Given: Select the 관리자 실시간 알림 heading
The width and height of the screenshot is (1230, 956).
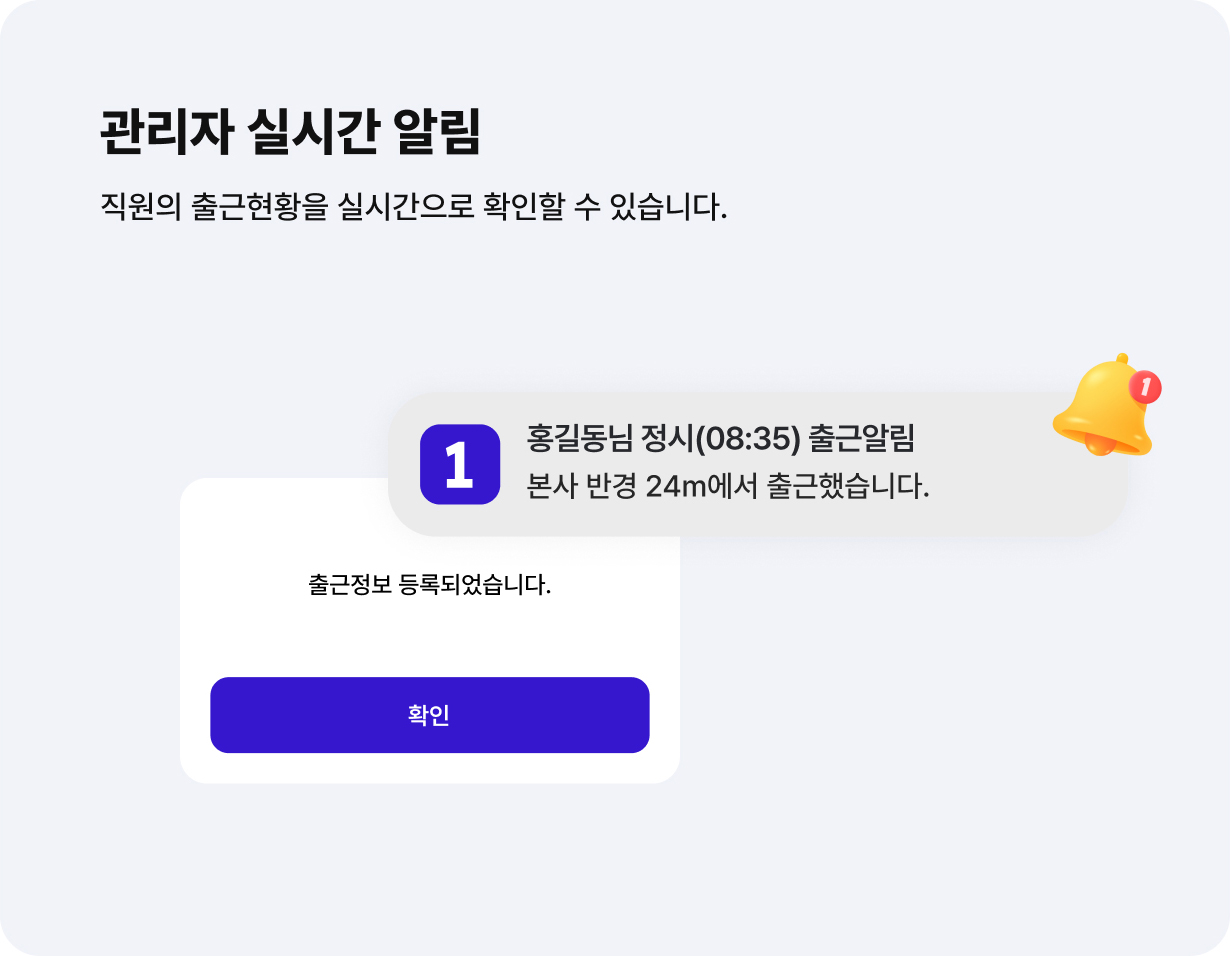Looking at the screenshot, I should point(291,132).
